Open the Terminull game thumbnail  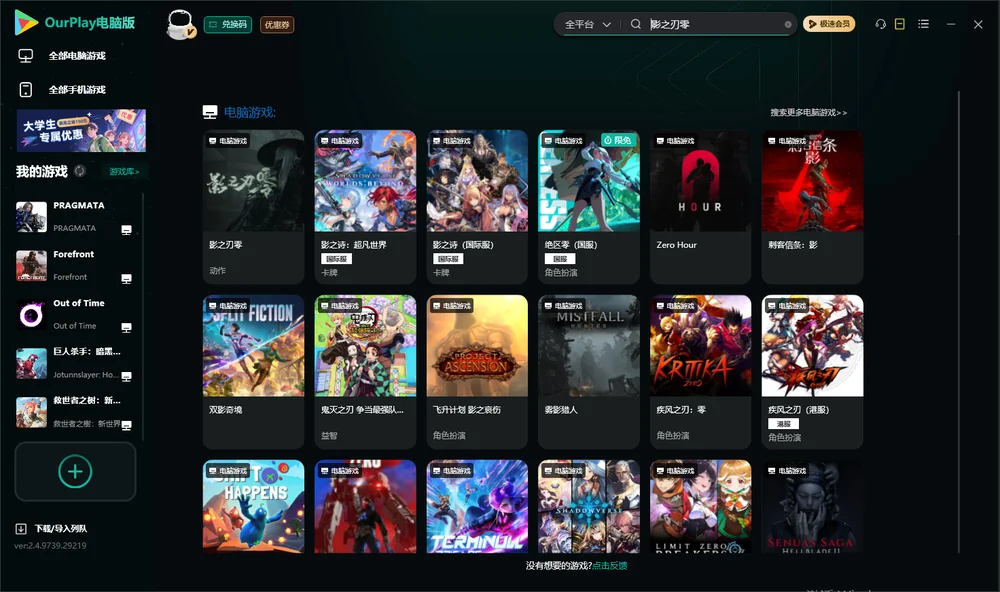tap(477, 507)
